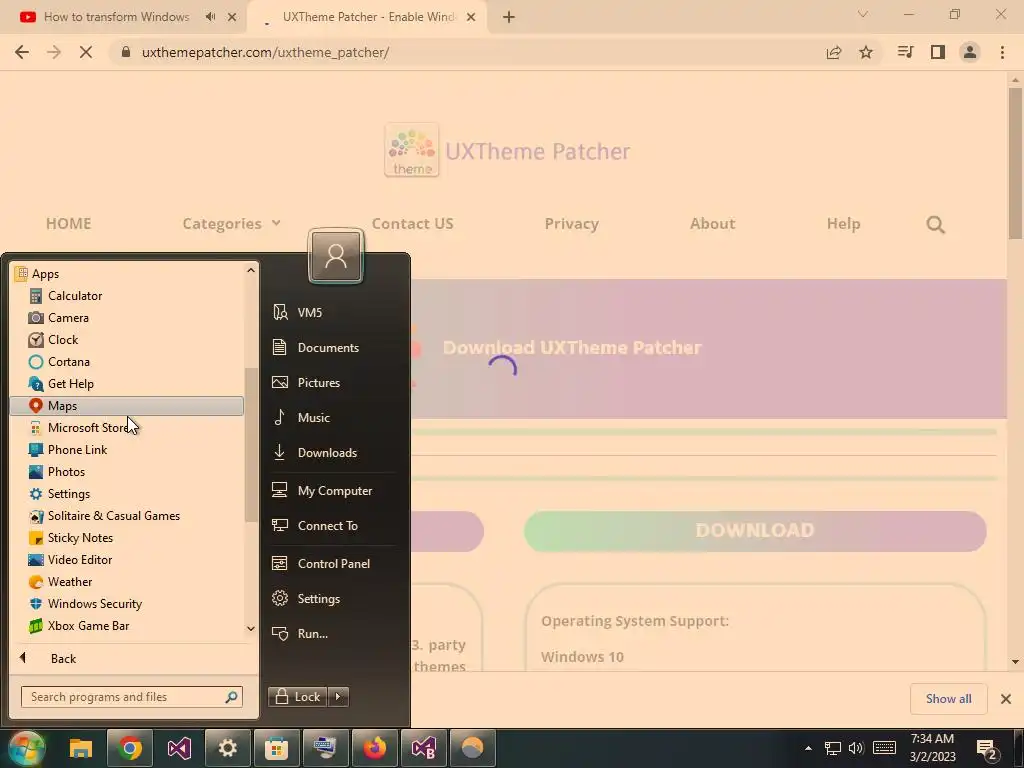Screen dimensions: 1024x768
Task: Open Calculator from the Apps list
Action: tap(127, 296)
